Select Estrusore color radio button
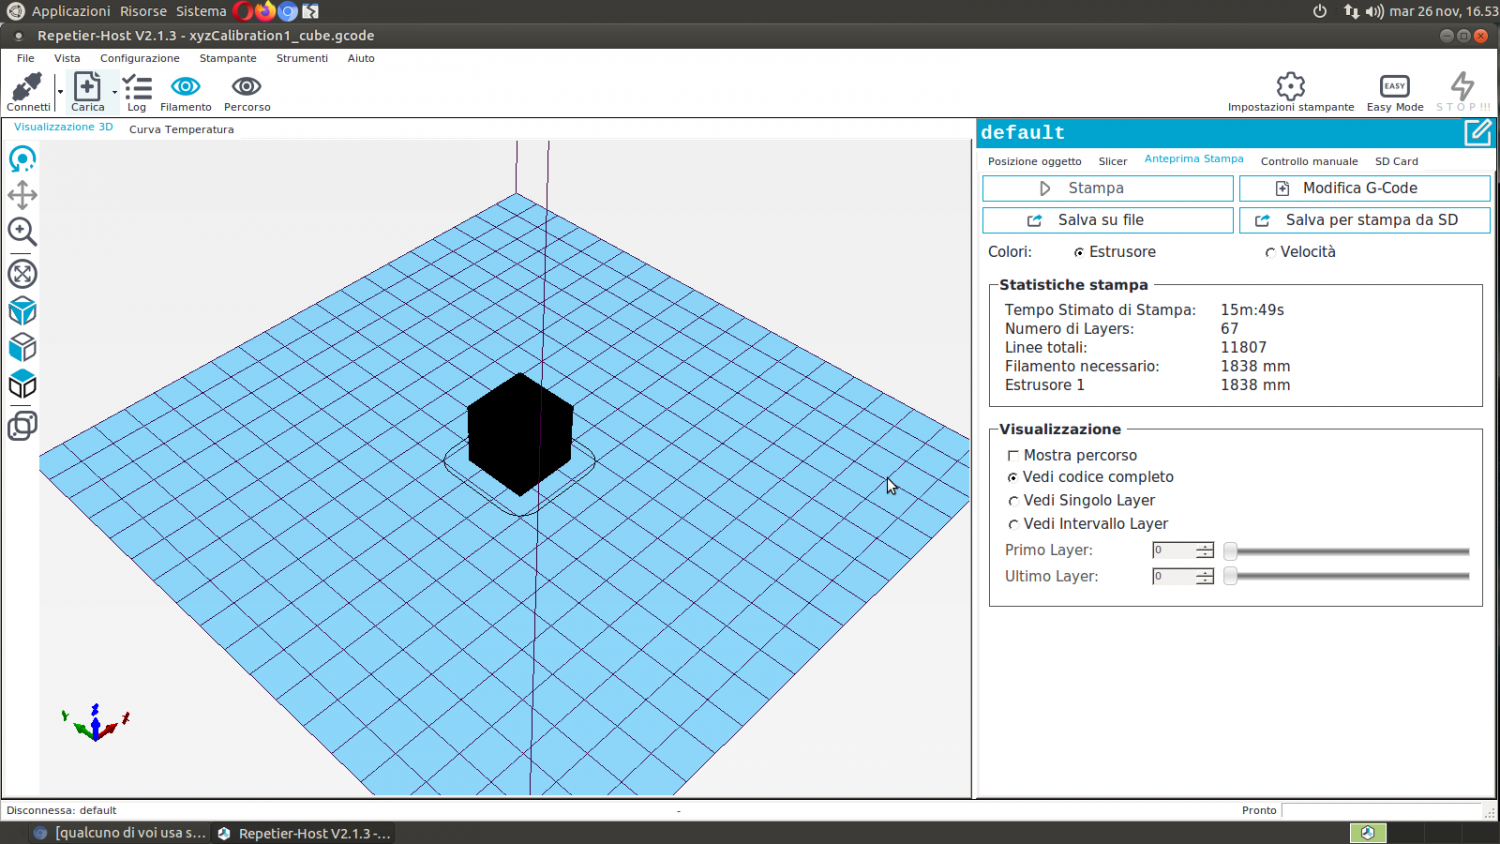This screenshot has width=1500, height=844. tap(1079, 253)
